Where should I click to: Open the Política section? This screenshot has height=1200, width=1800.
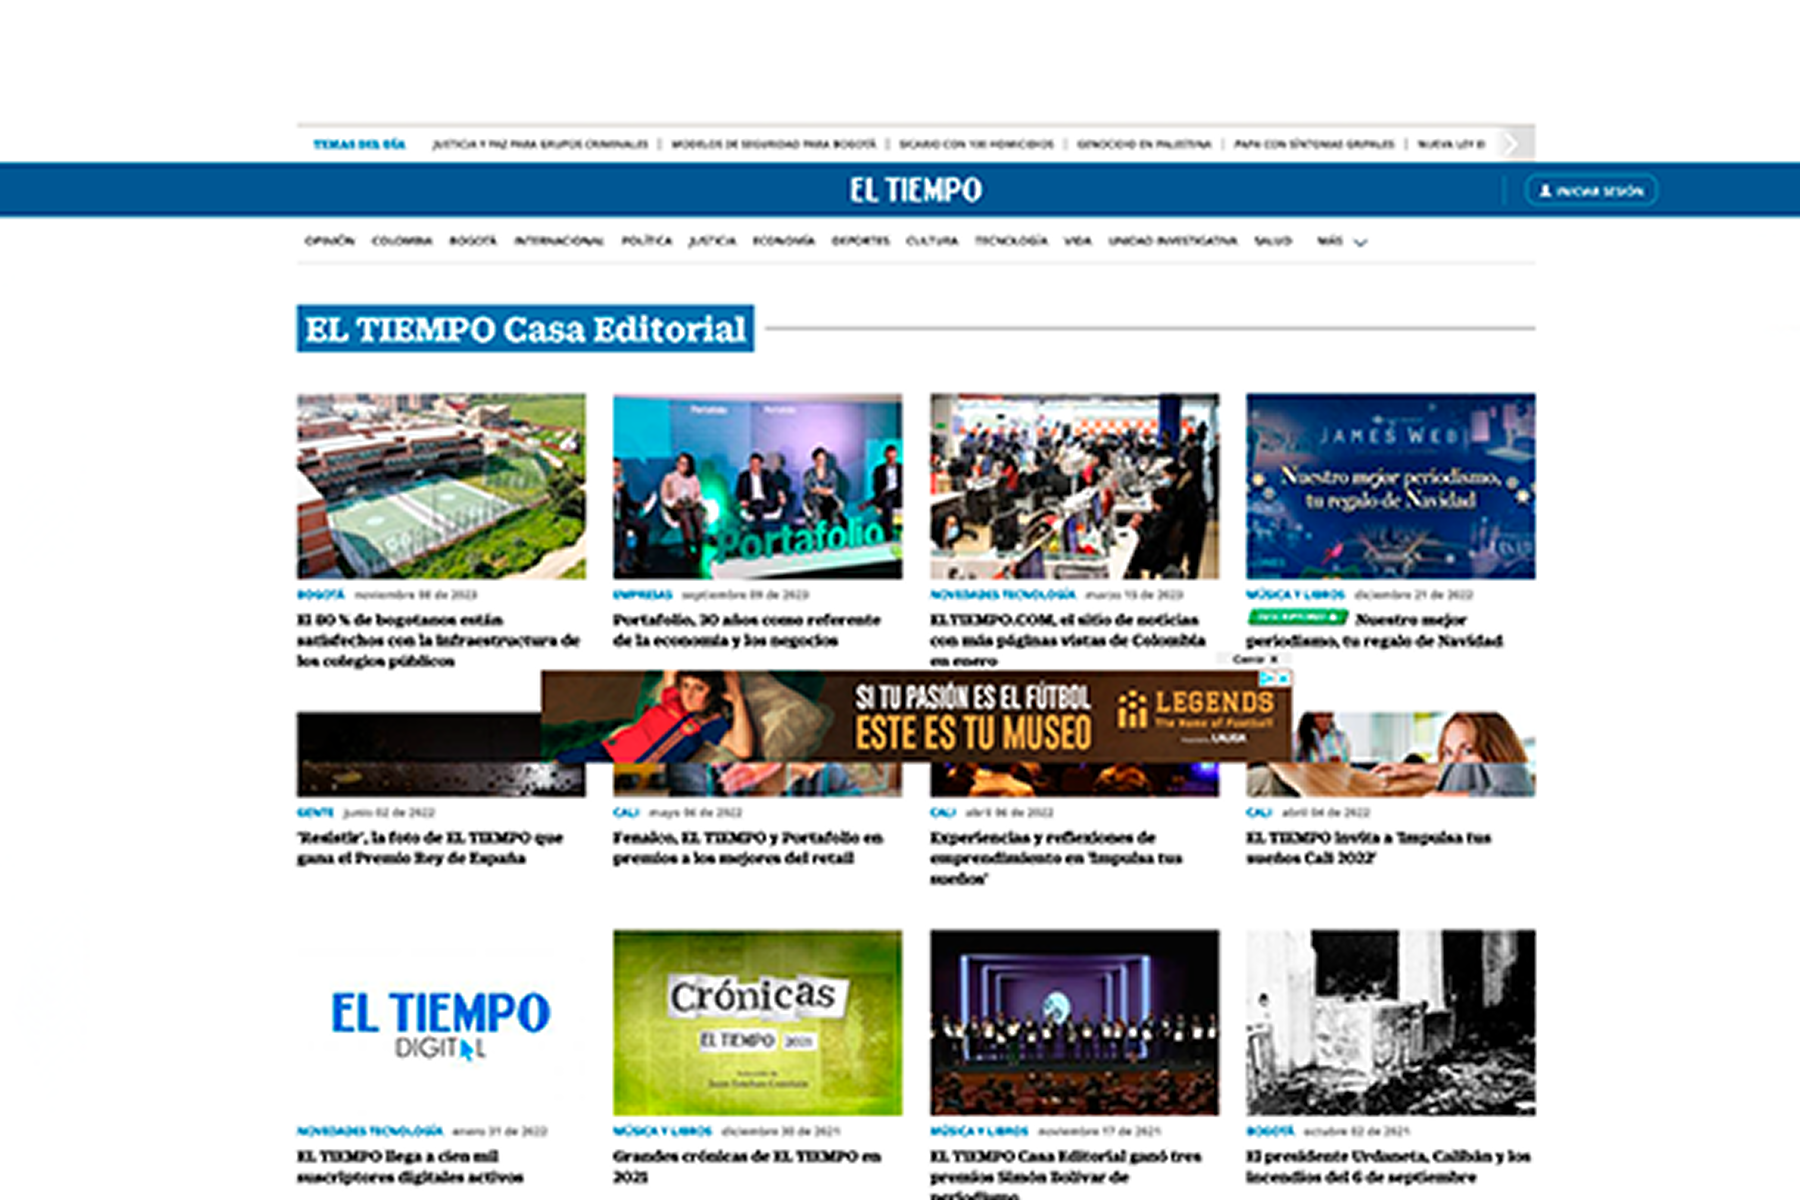[647, 241]
